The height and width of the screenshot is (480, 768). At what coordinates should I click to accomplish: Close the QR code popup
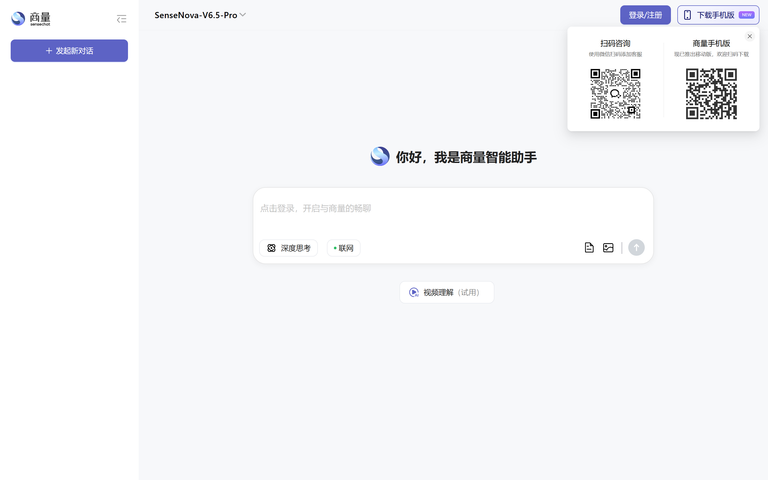tap(749, 36)
